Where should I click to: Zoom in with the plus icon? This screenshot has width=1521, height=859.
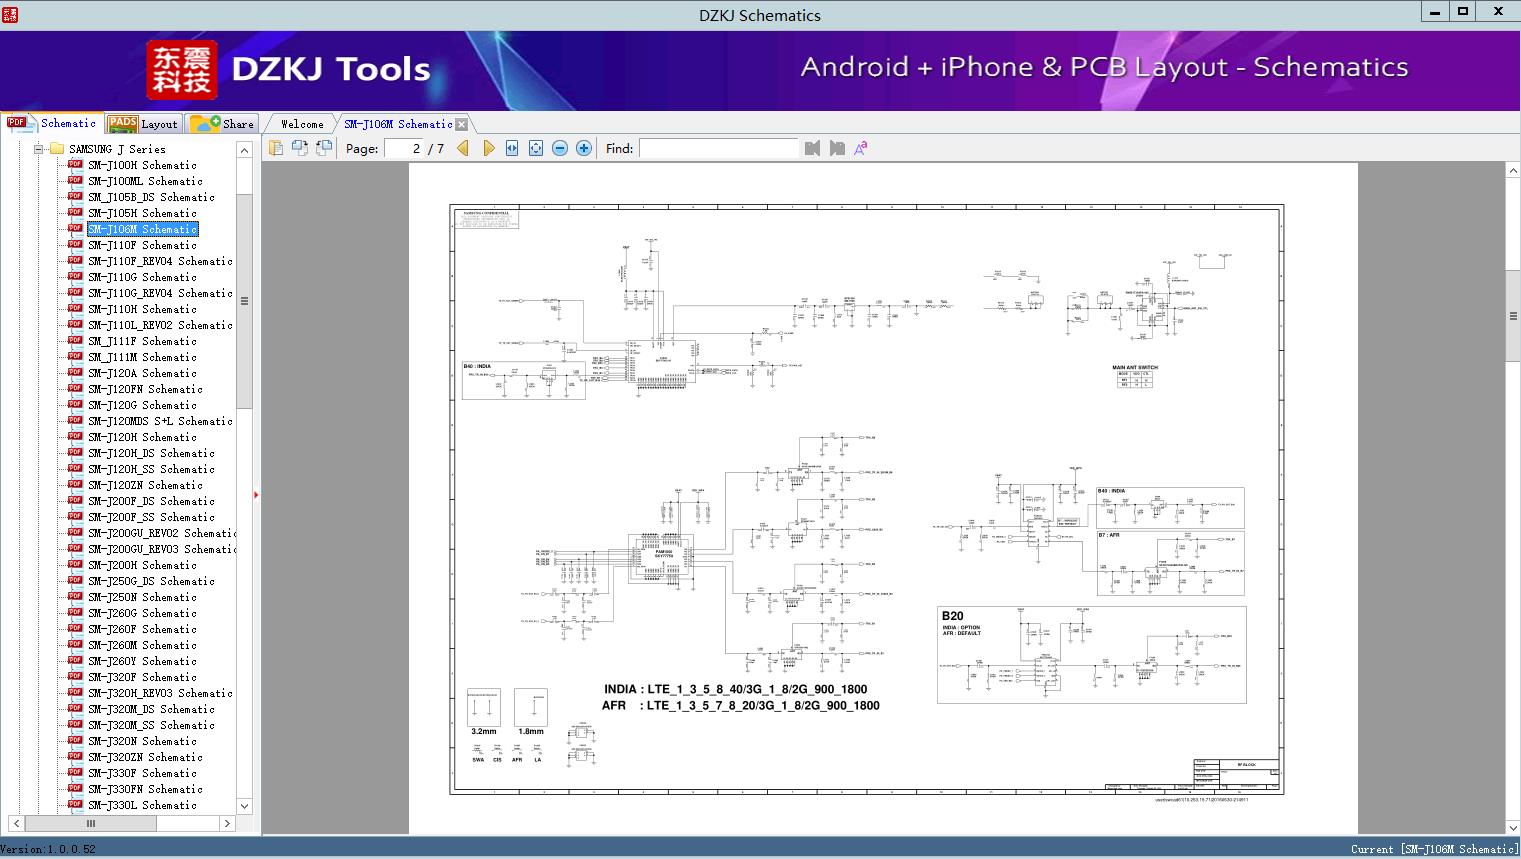click(584, 148)
